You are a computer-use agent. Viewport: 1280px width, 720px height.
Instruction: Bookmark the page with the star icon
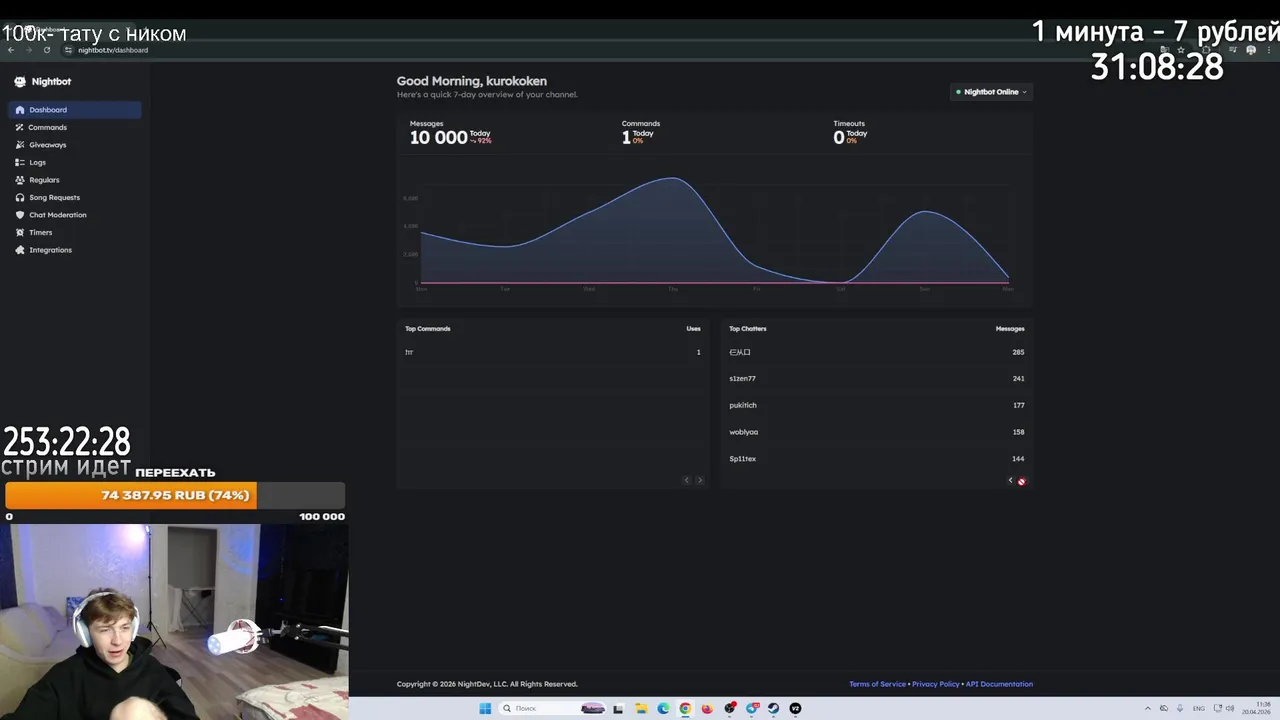1181,50
